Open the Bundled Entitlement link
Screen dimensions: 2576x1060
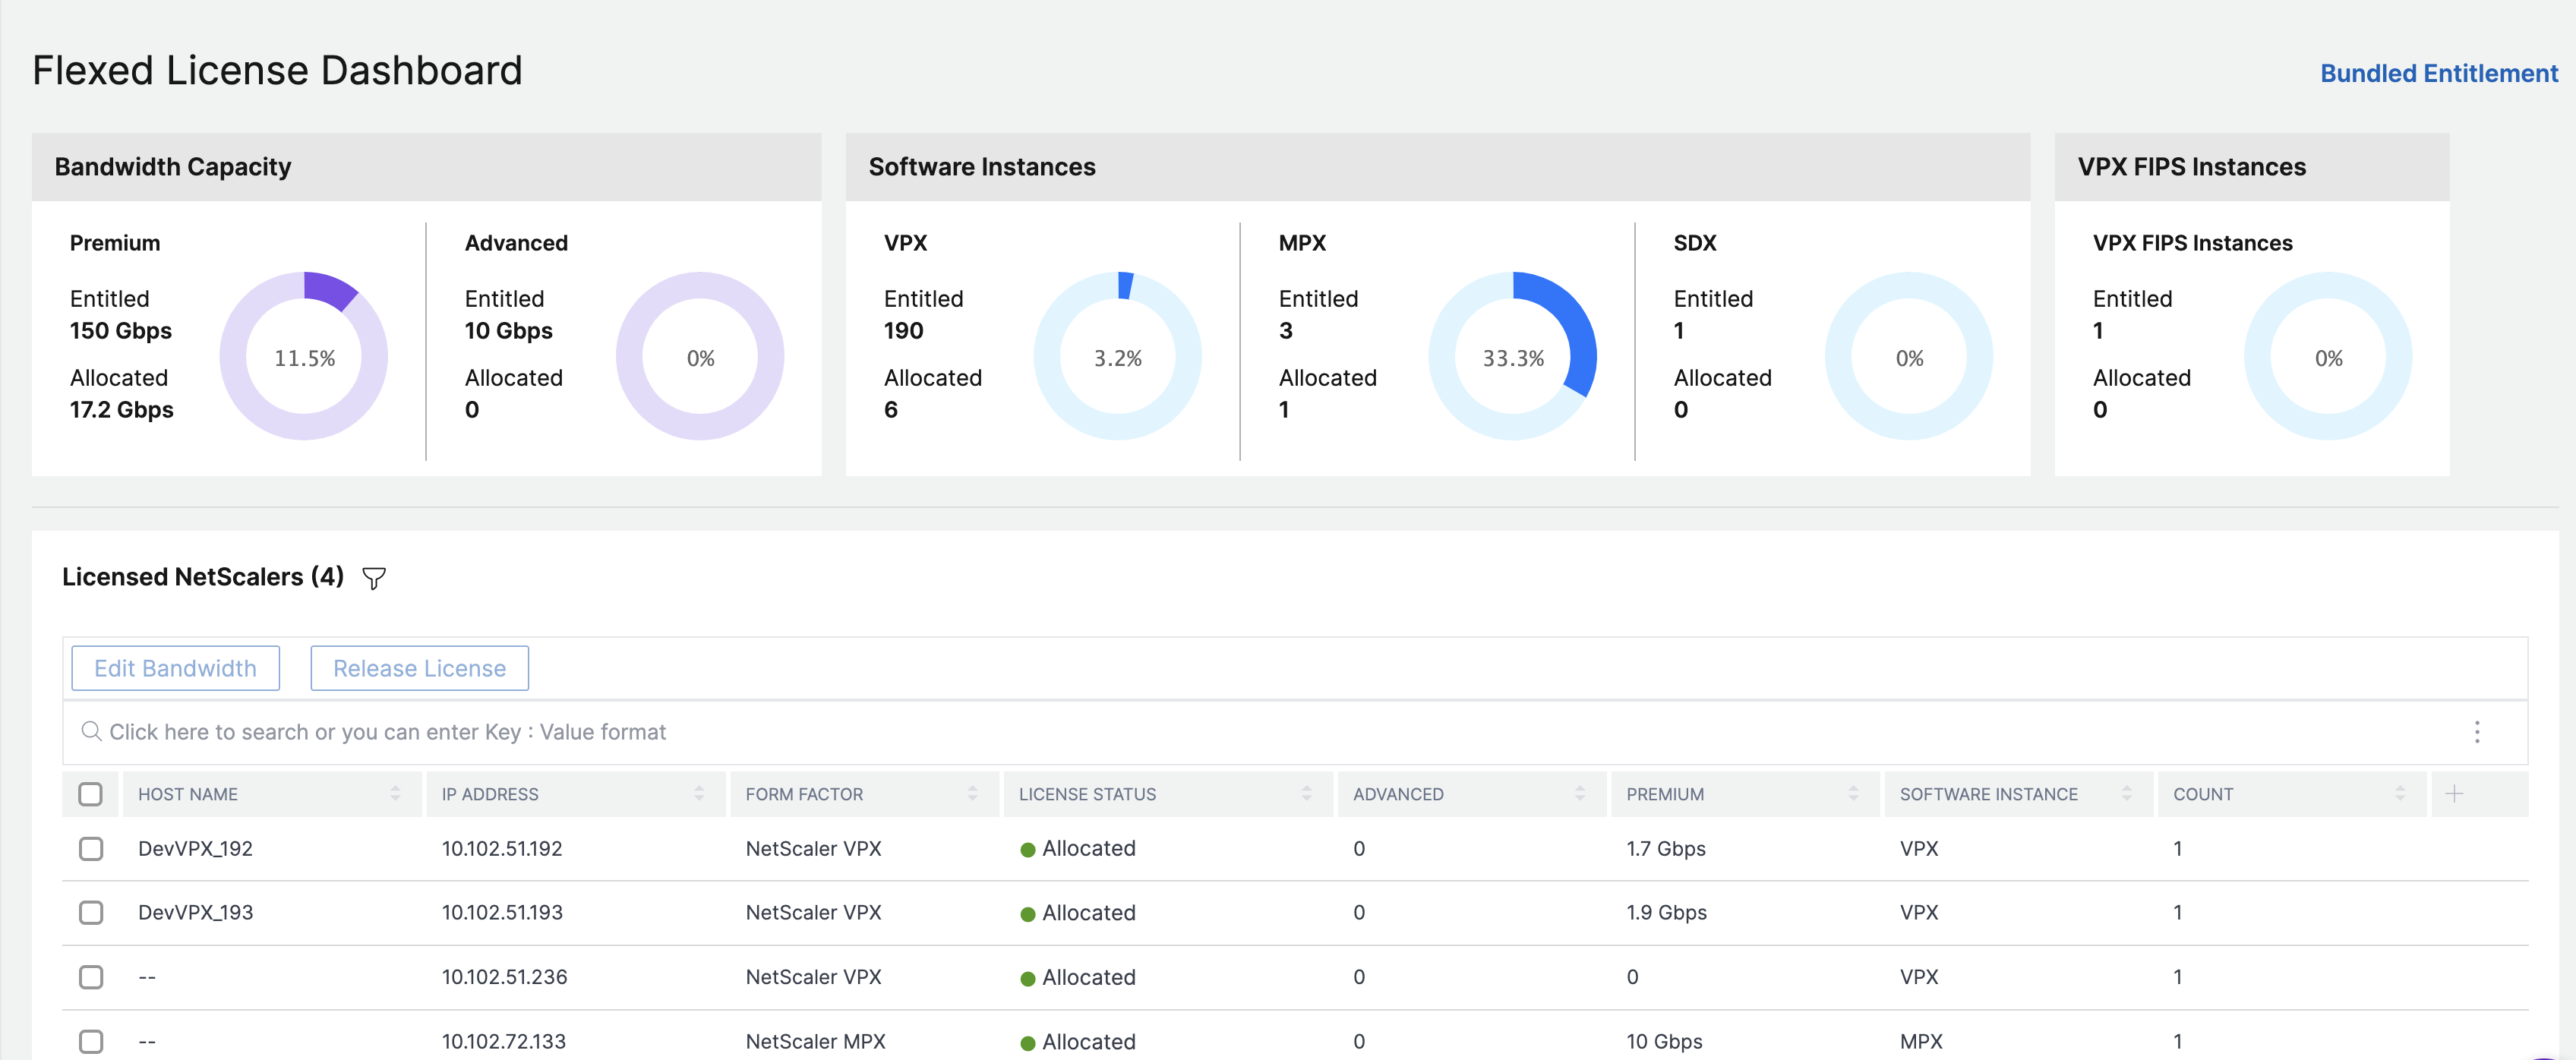(2439, 74)
